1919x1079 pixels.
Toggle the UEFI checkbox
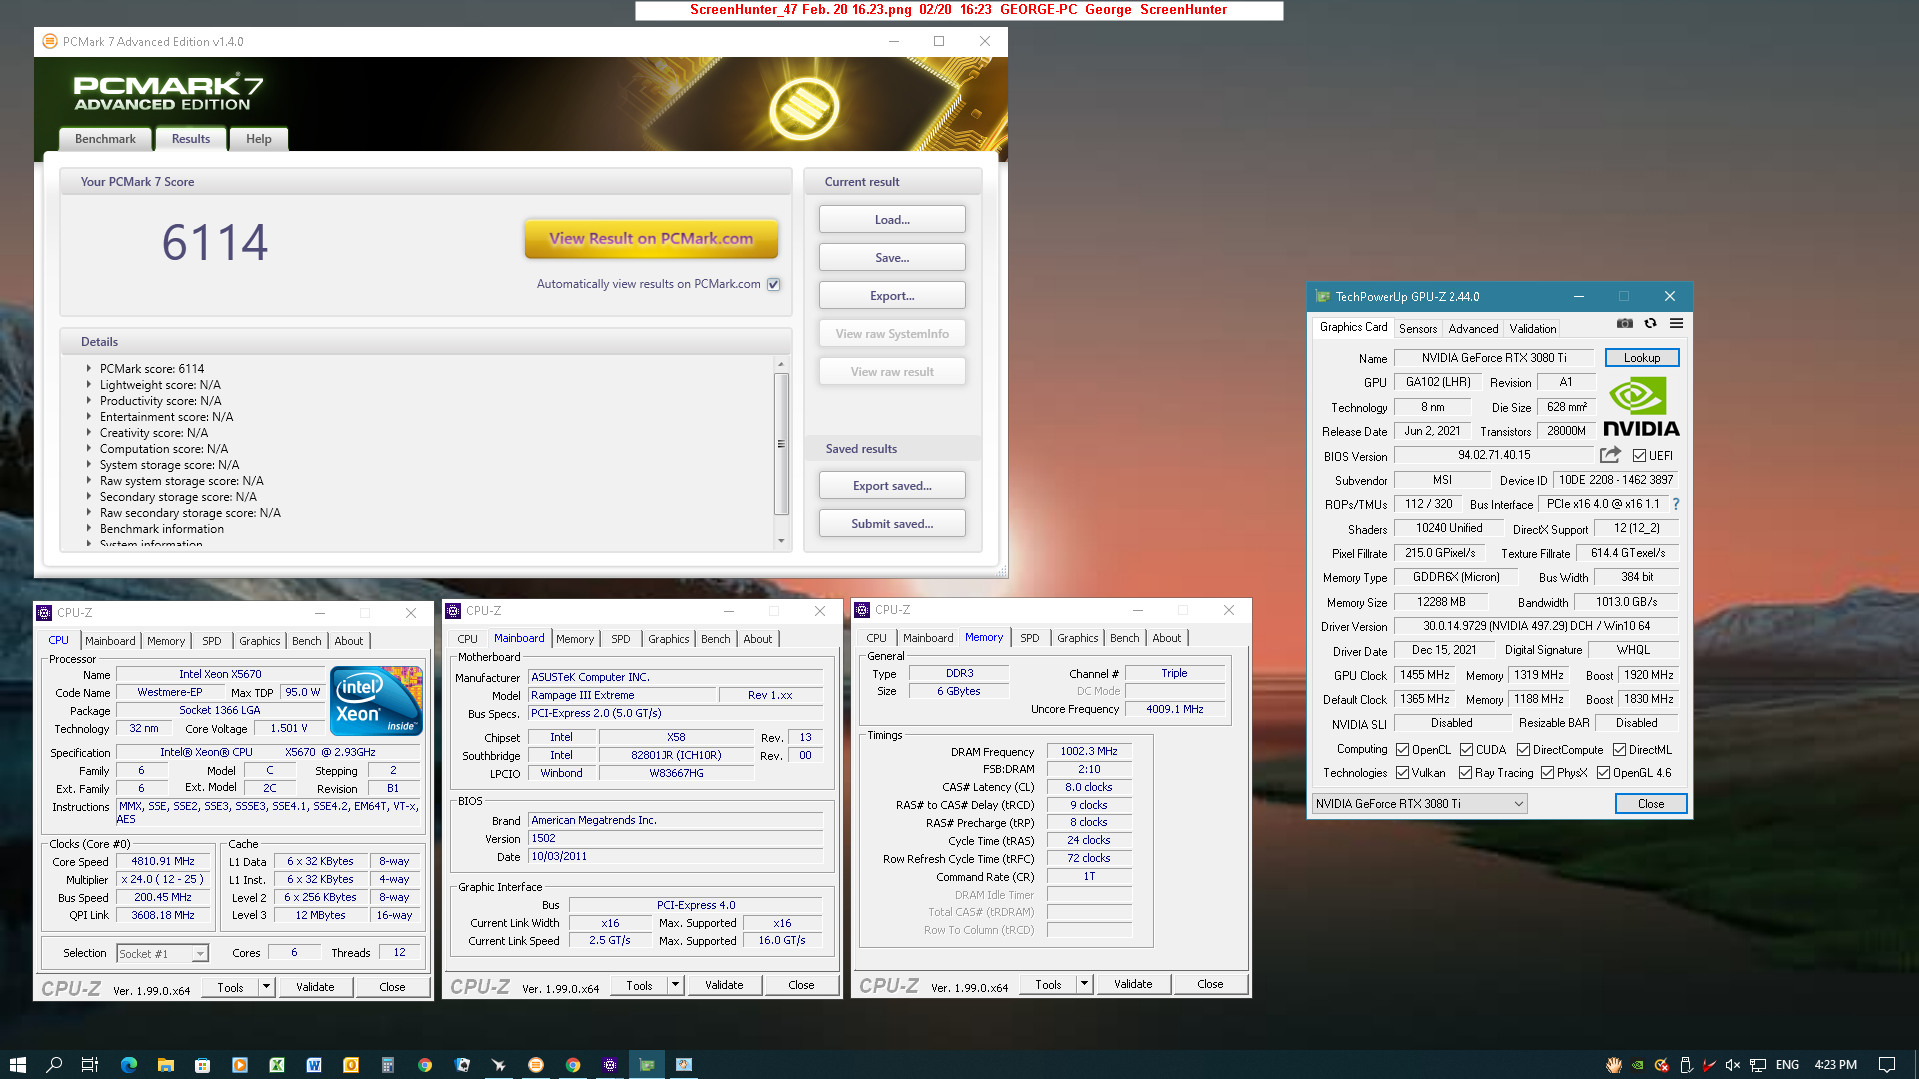(x=1639, y=455)
